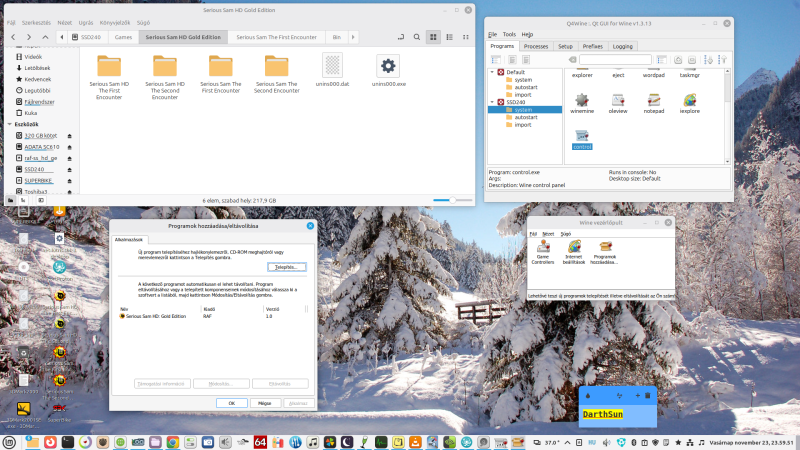Open the Logging tab in Q4Wine
Viewport: 800px width, 450px height.
click(622, 46)
